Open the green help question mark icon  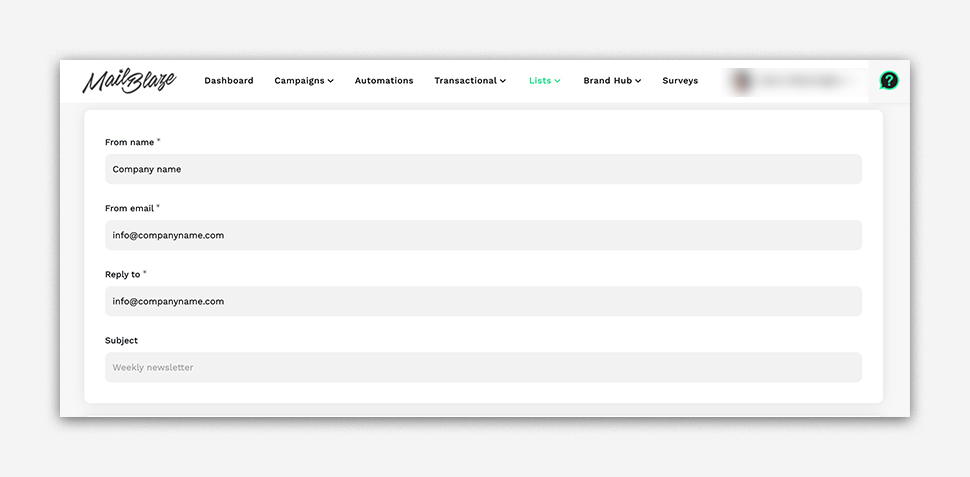(889, 80)
